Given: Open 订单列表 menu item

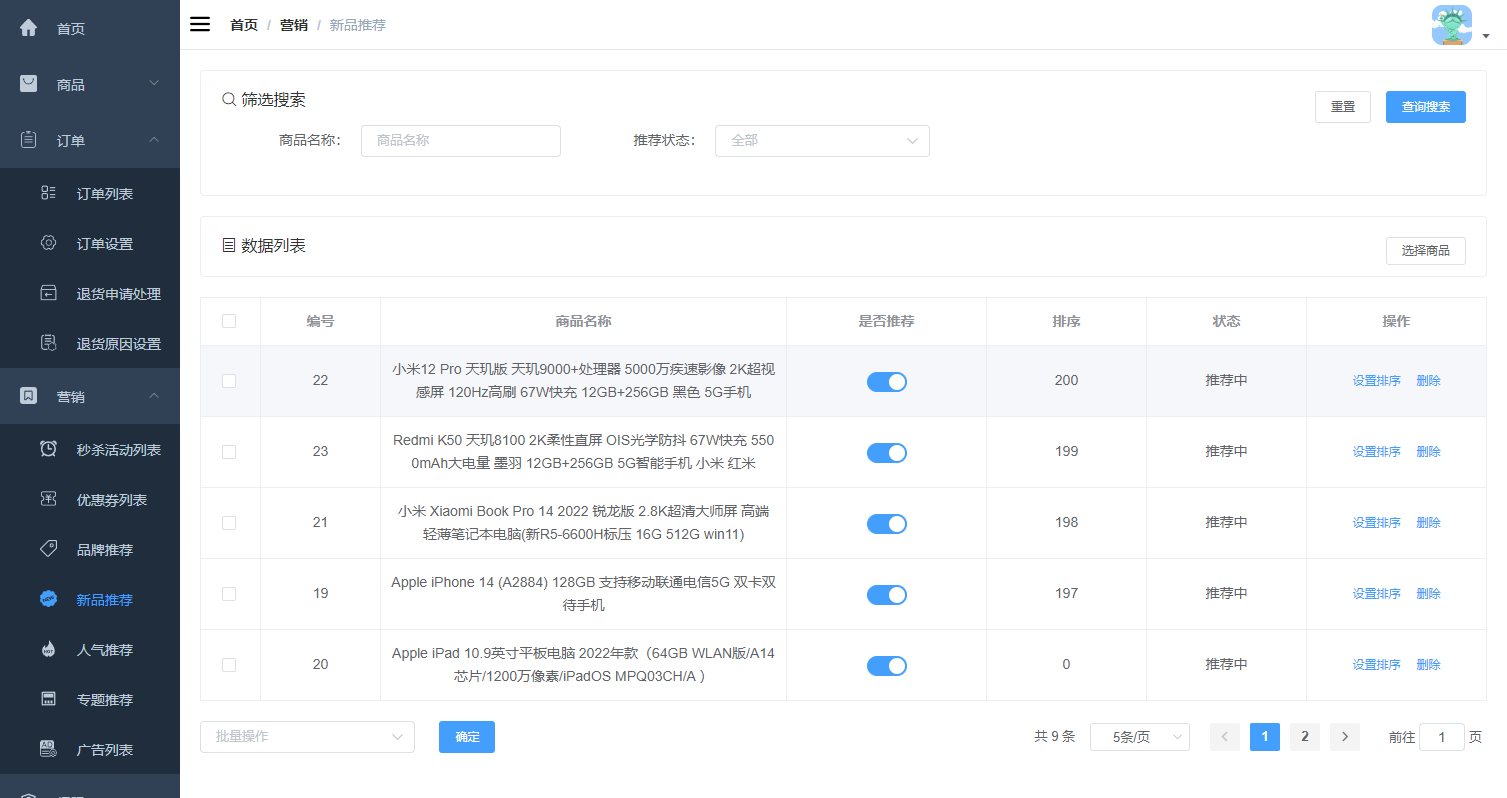Looking at the screenshot, I should (90, 193).
